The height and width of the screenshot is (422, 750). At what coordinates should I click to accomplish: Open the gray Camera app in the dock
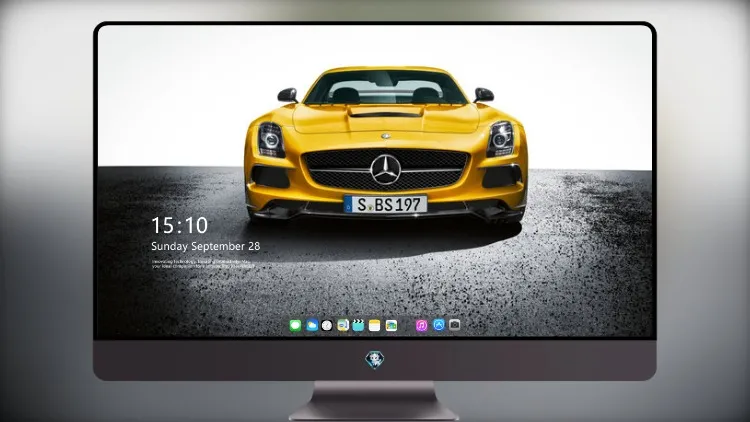pyautogui.click(x=454, y=325)
